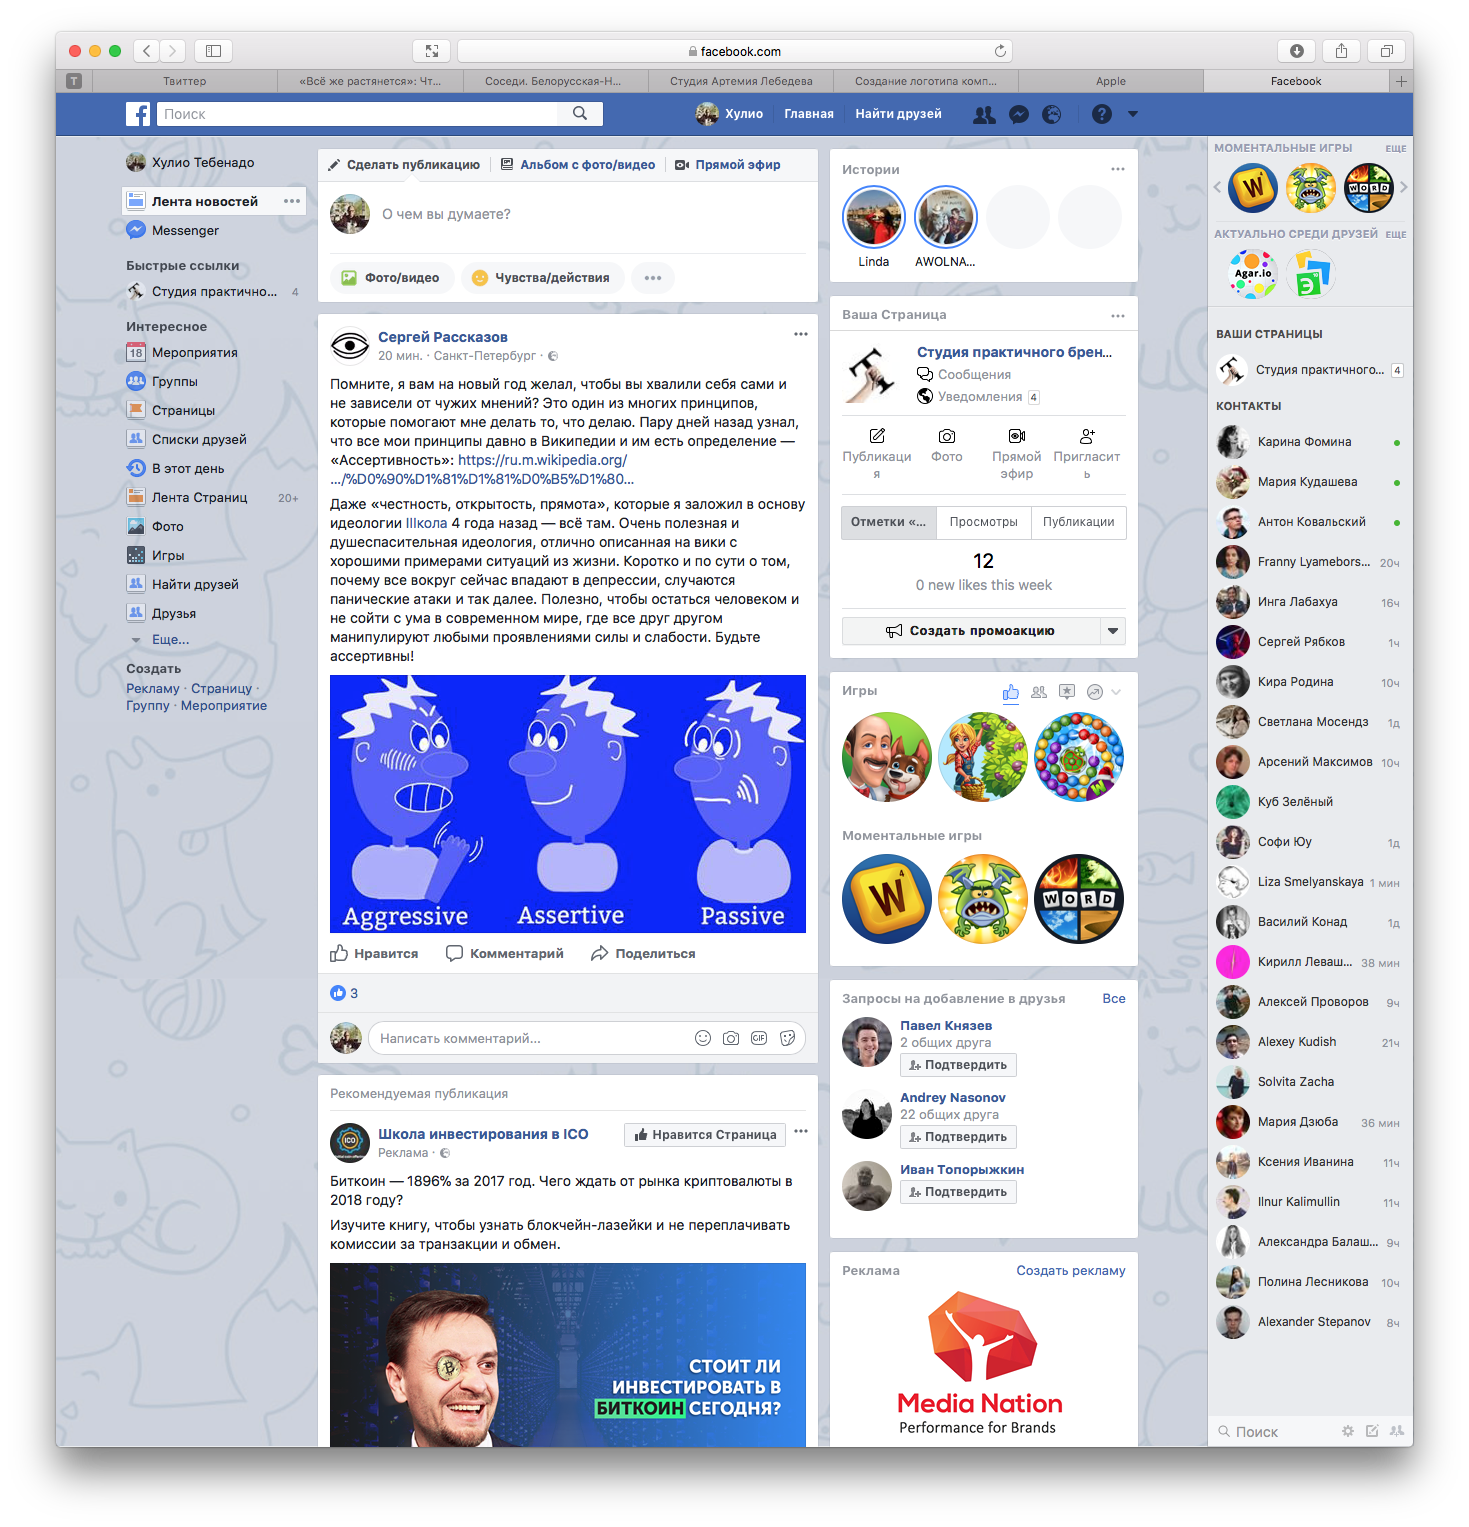
Task: Select Сделать публикацию tab
Action: [404, 165]
